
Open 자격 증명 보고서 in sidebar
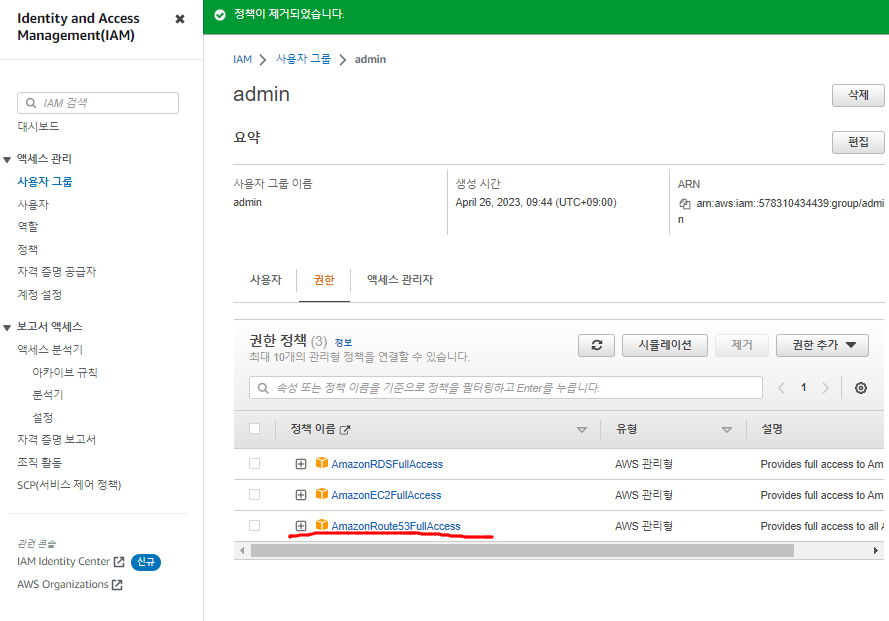click(56, 440)
